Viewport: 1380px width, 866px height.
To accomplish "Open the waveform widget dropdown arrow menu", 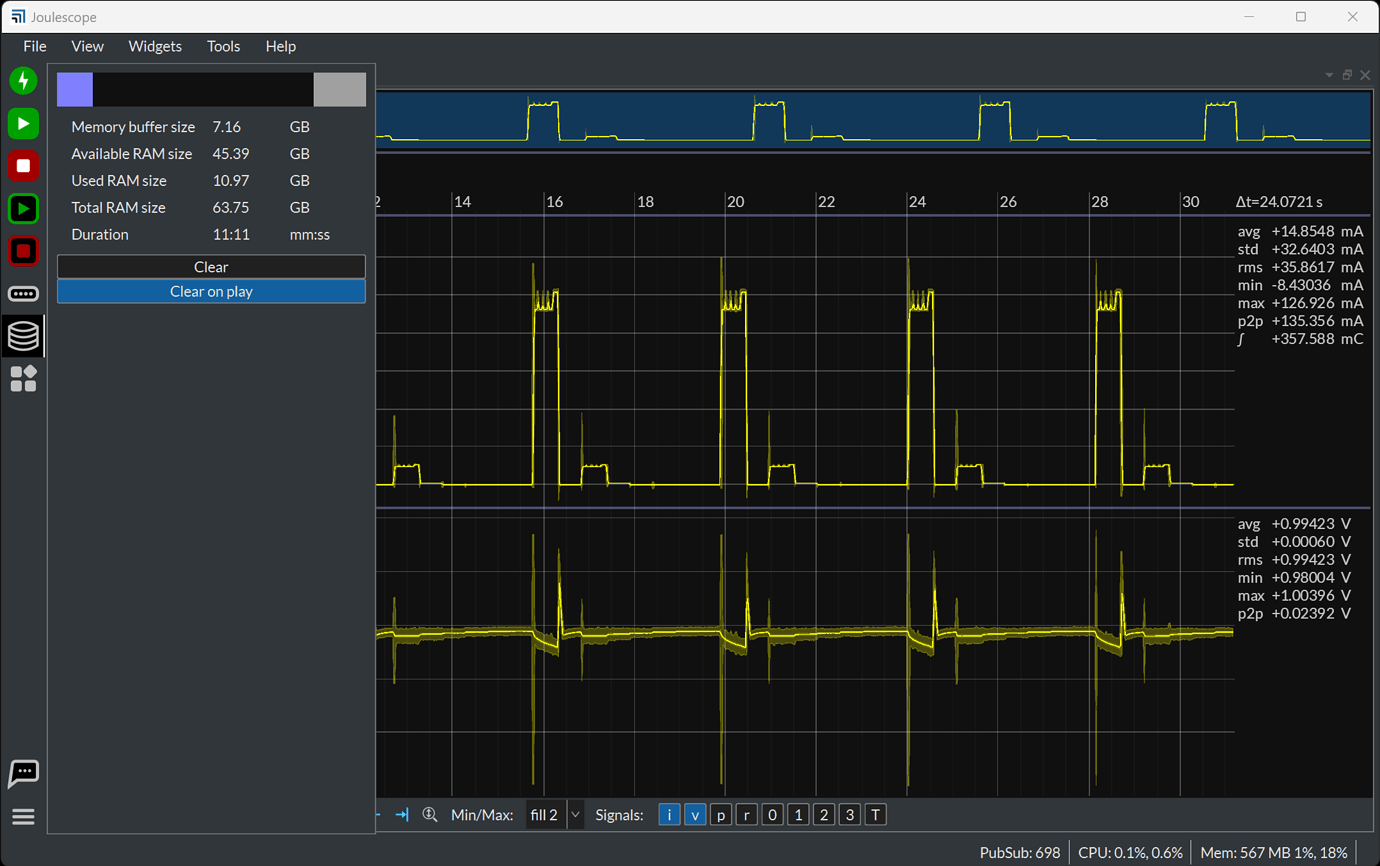I will [1329, 75].
